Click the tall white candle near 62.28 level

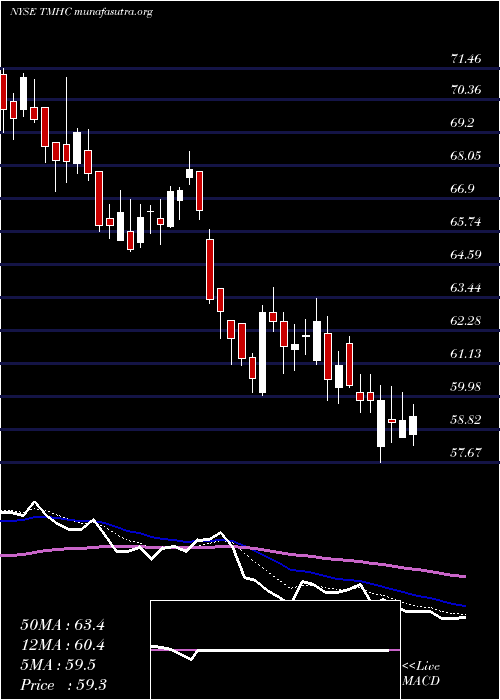(262, 353)
